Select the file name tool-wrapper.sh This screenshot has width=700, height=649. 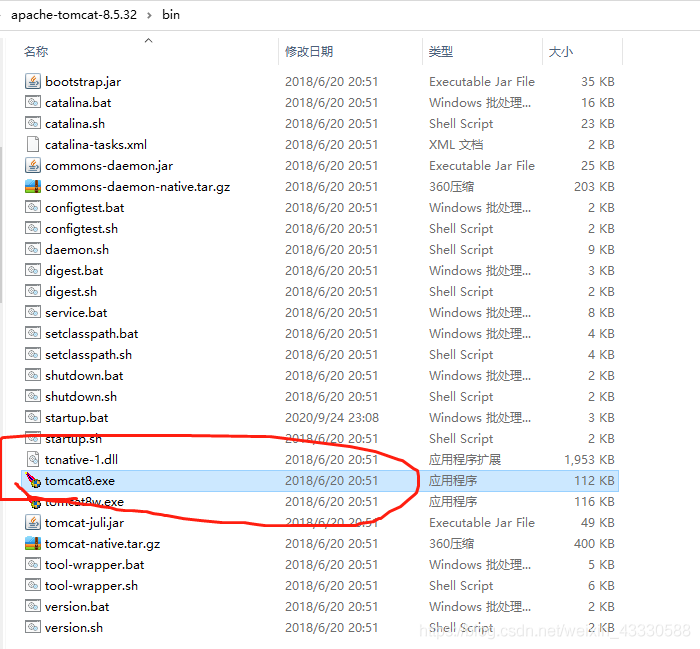tap(91, 586)
